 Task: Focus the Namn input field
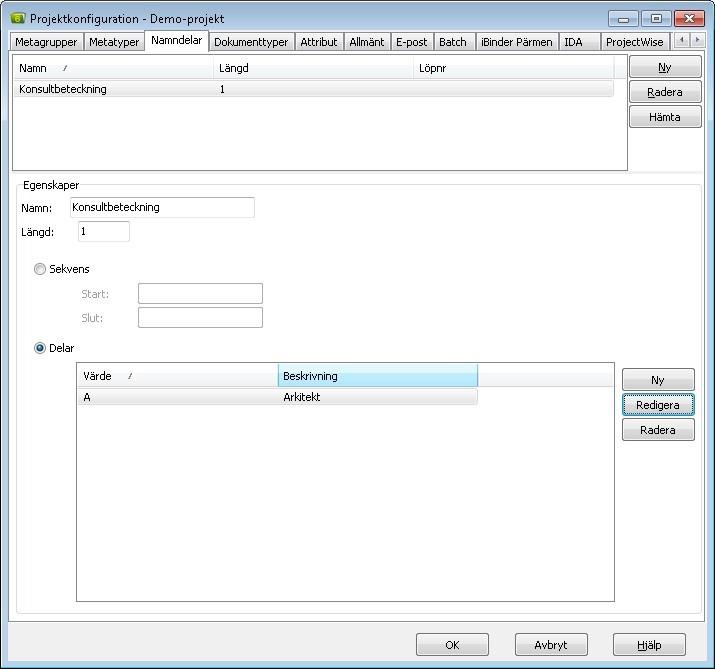[x=162, y=207]
